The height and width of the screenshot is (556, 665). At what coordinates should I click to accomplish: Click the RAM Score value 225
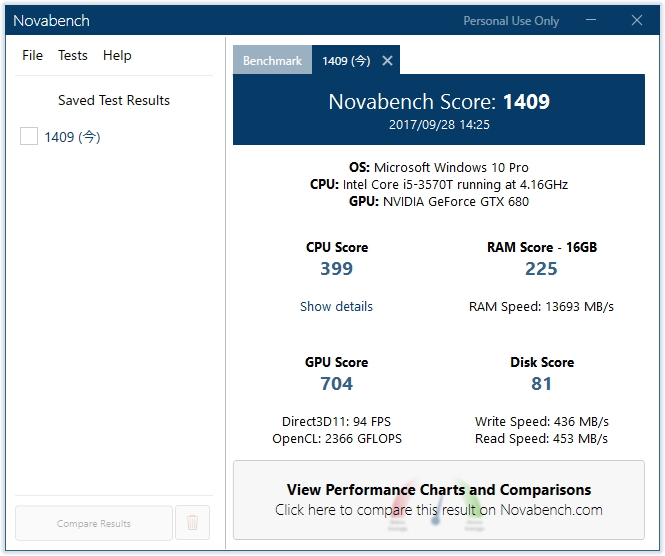(541, 268)
